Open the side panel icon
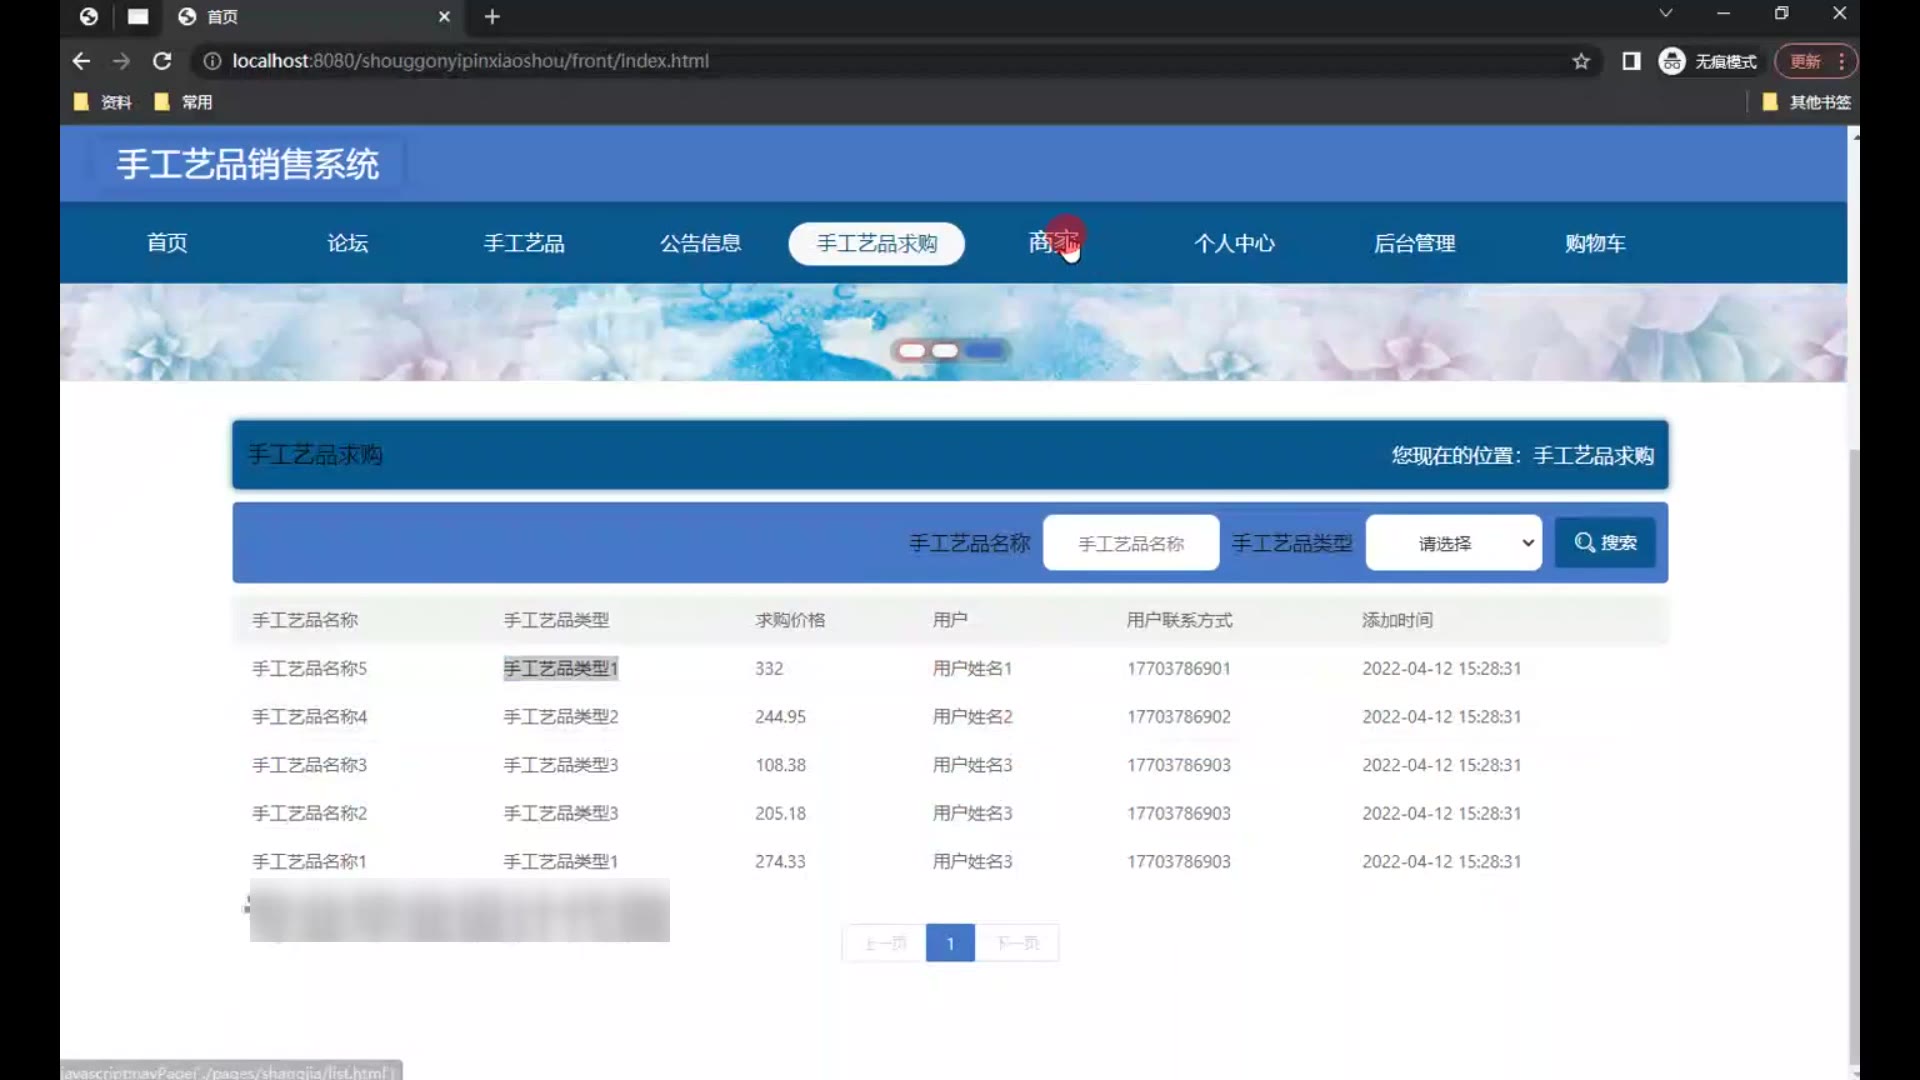The image size is (1920, 1080). [x=1631, y=61]
